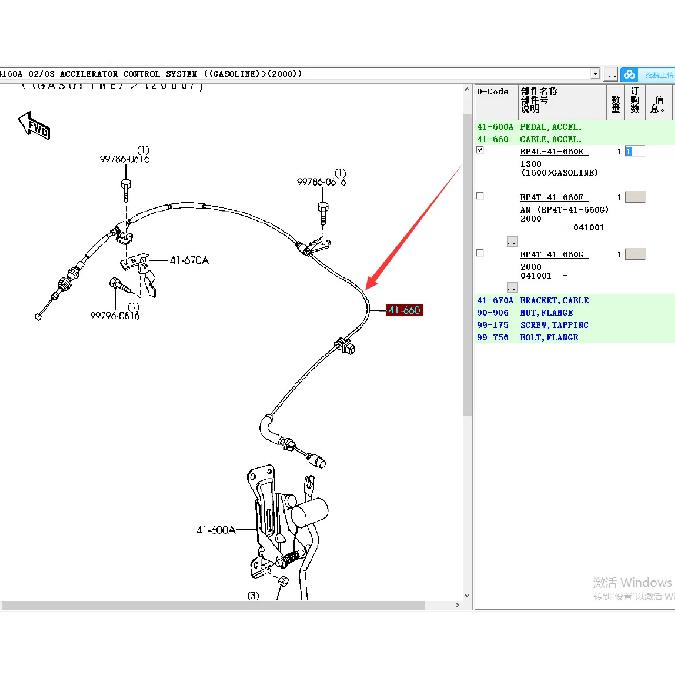Click the order quantity field for BP4L-41-660K
This screenshot has width=675, height=675.
pyautogui.click(x=635, y=151)
